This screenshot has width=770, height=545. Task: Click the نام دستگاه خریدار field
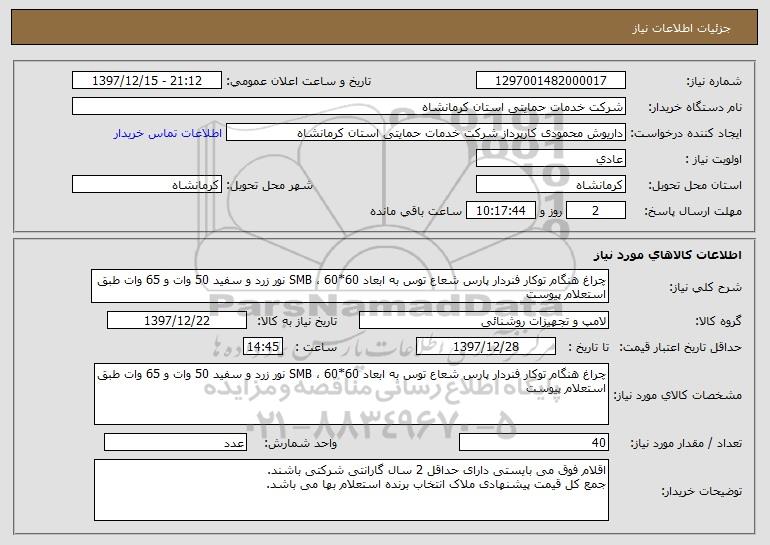pos(349,107)
